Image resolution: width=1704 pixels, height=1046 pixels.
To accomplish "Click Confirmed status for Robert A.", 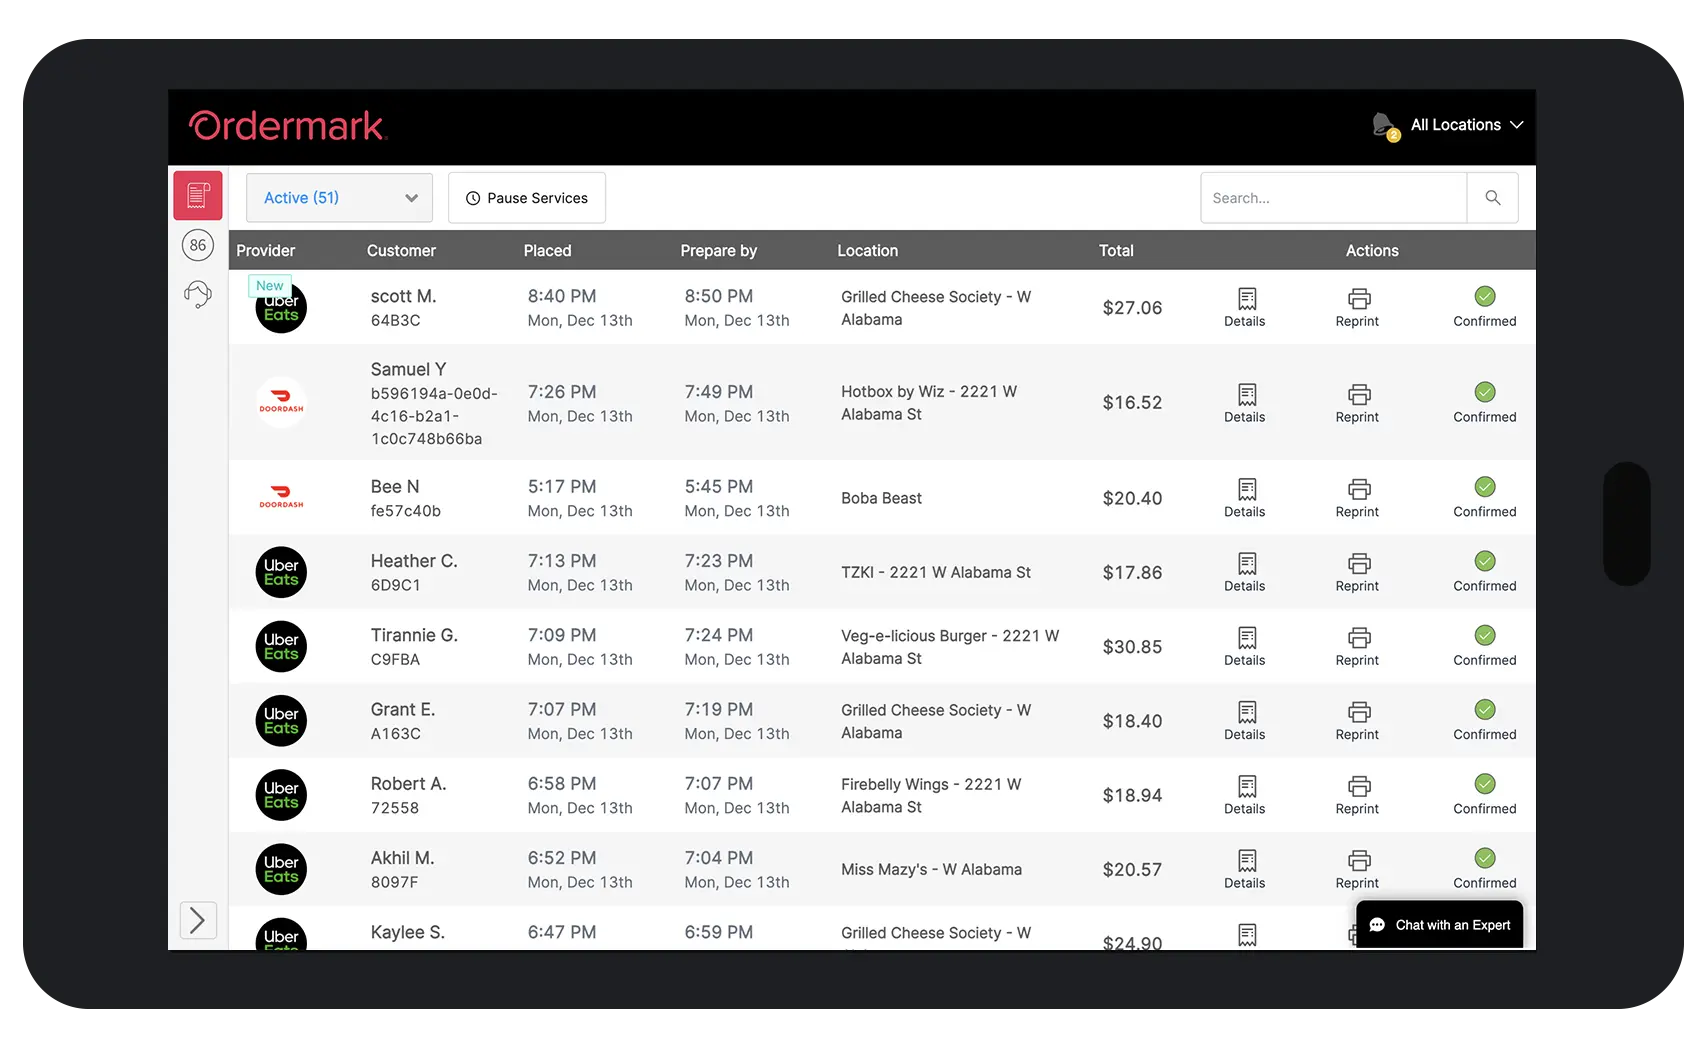I will click(x=1485, y=795).
